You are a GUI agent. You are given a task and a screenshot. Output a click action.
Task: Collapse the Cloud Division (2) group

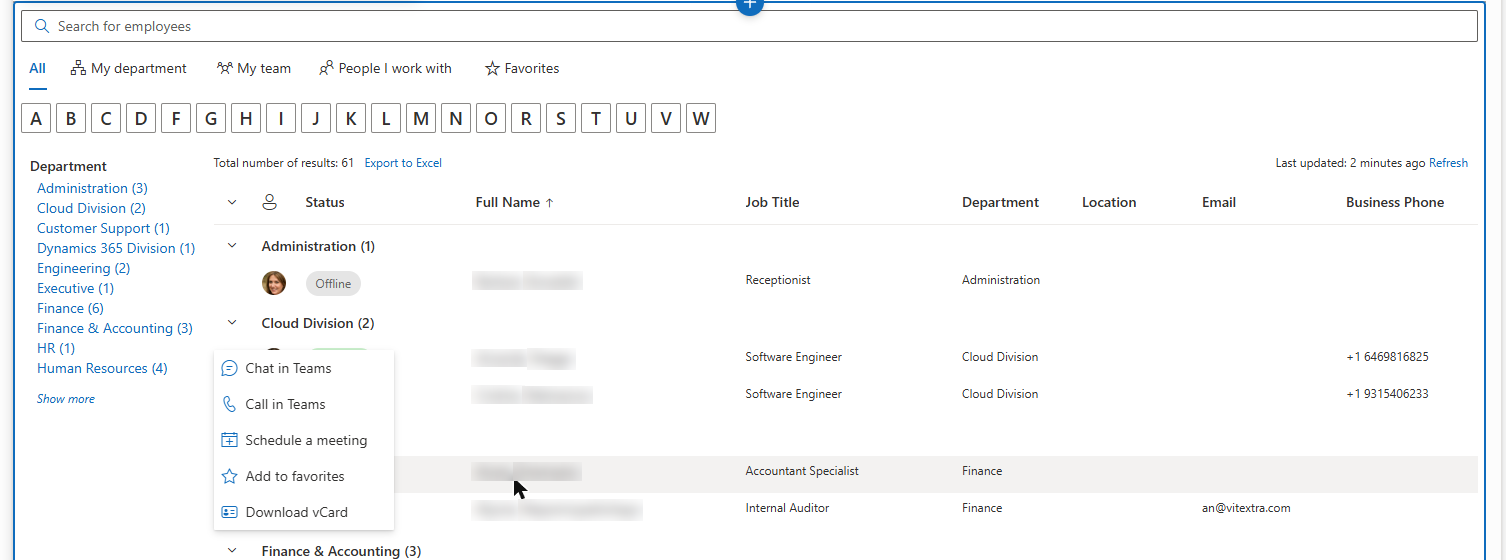232,323
